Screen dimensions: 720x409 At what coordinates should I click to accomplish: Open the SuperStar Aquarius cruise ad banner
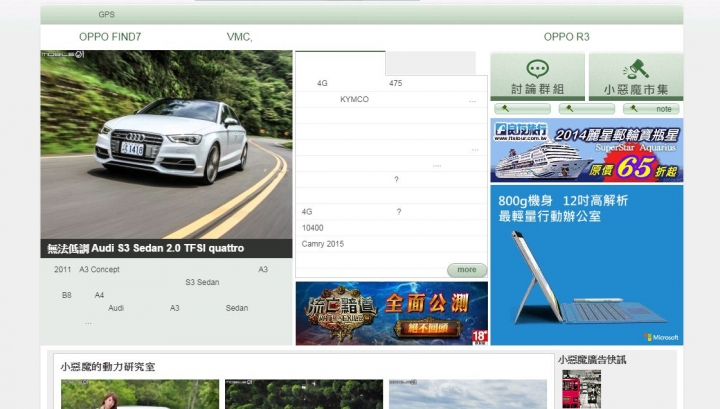click(587, 150)
